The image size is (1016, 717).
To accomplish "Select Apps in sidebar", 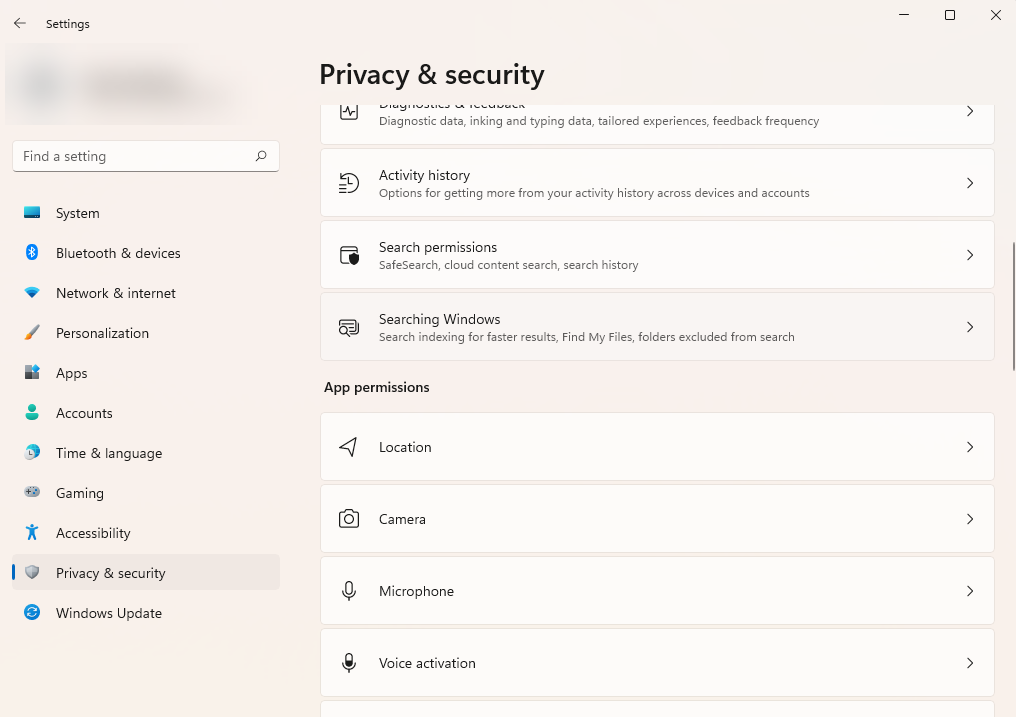I will (146, 373).
